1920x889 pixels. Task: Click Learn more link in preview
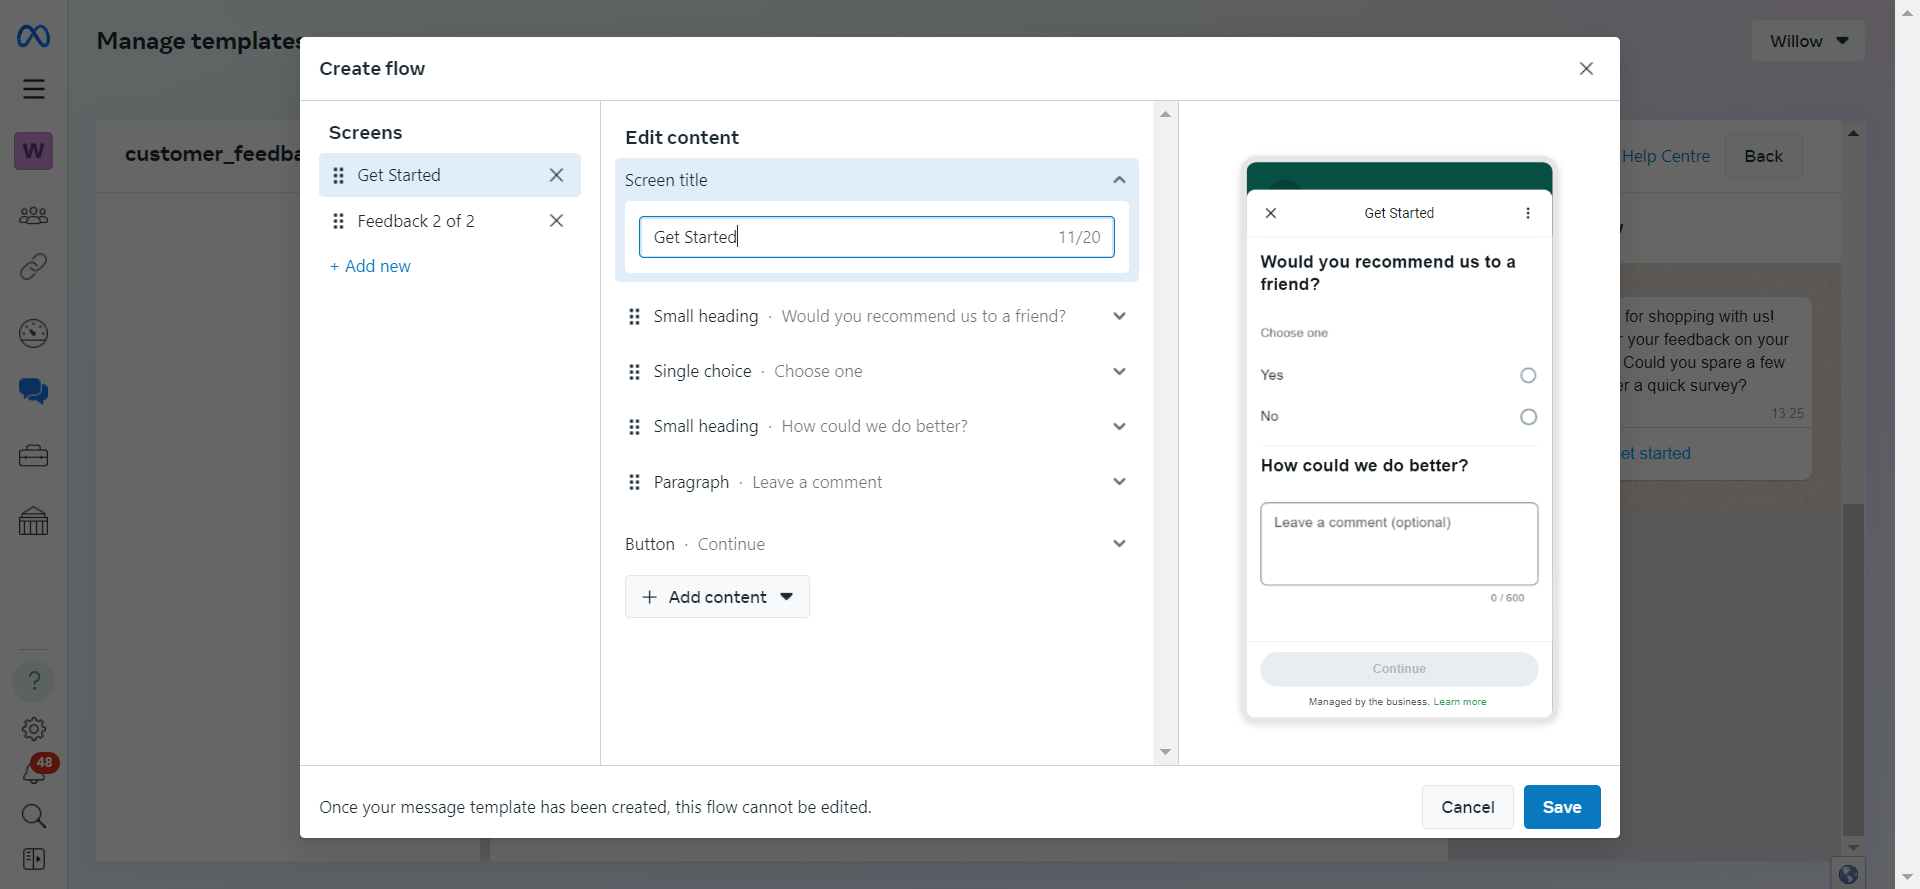(1459, 702)
